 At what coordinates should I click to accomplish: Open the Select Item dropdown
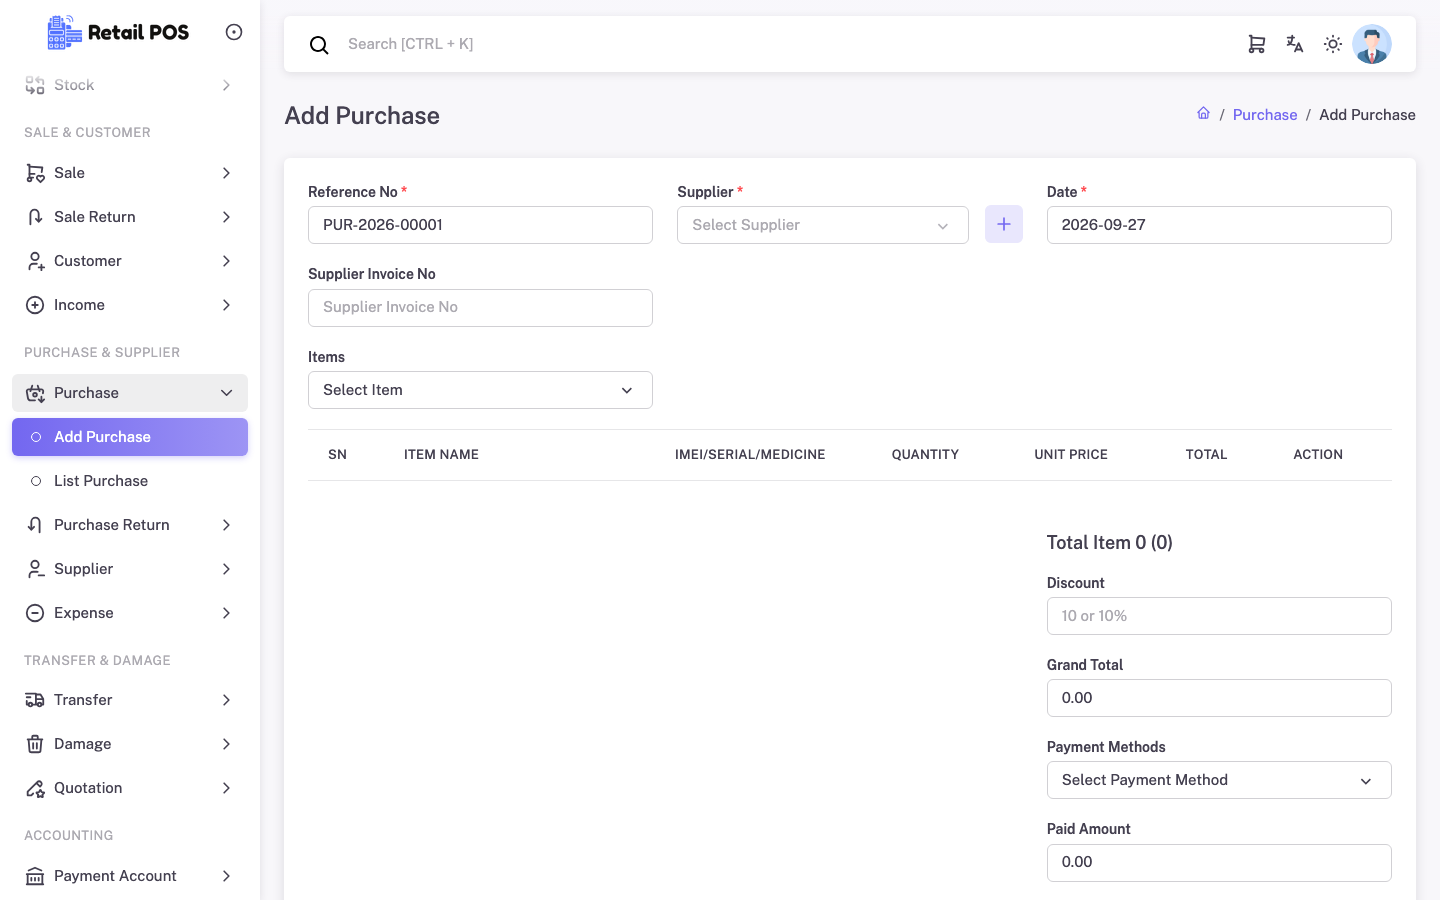point(480,390)
